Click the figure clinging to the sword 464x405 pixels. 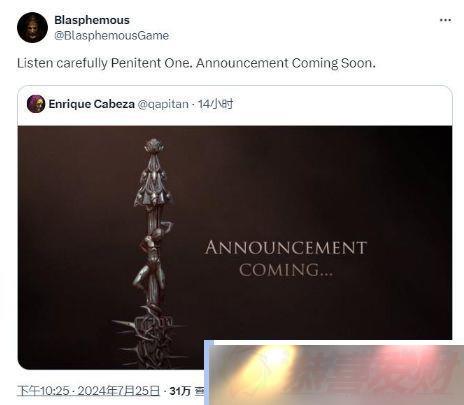pos(154,260)
